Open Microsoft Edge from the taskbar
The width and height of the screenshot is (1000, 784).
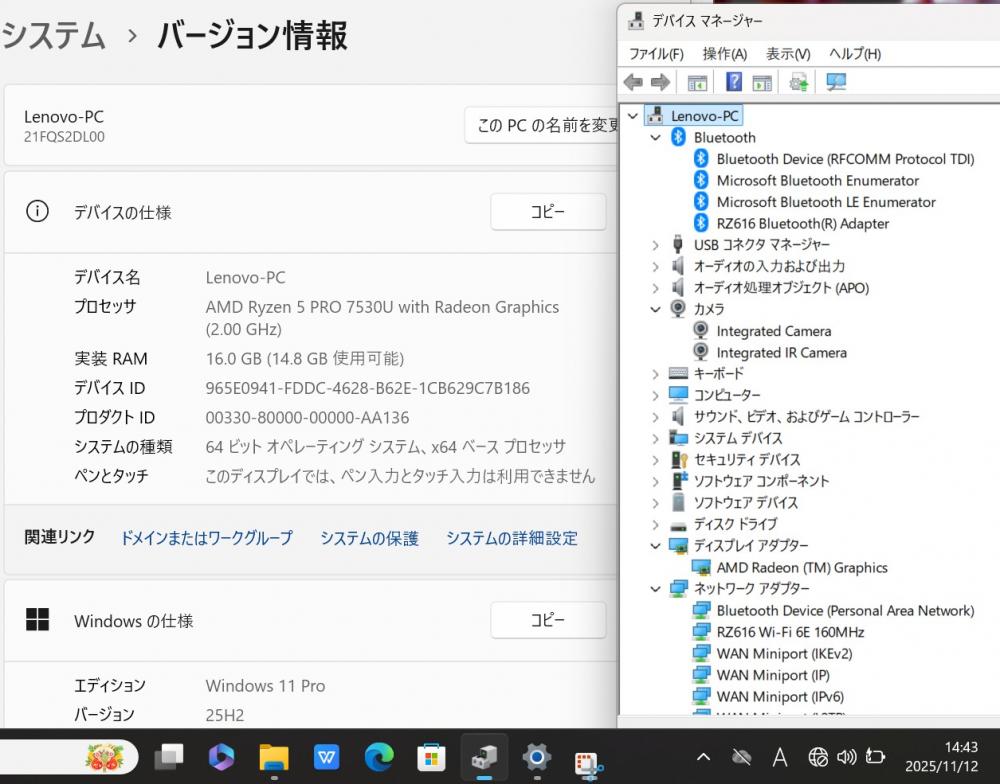tap(379, 757)
